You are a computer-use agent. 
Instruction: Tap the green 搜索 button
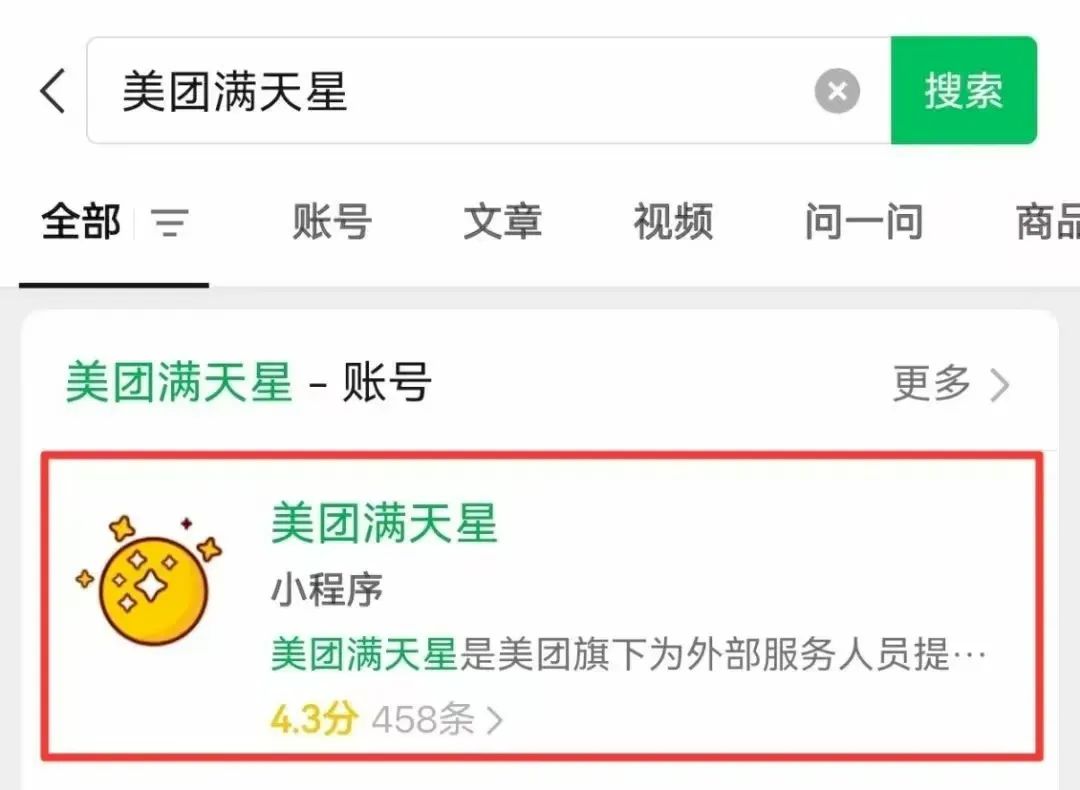pos(963,90)
